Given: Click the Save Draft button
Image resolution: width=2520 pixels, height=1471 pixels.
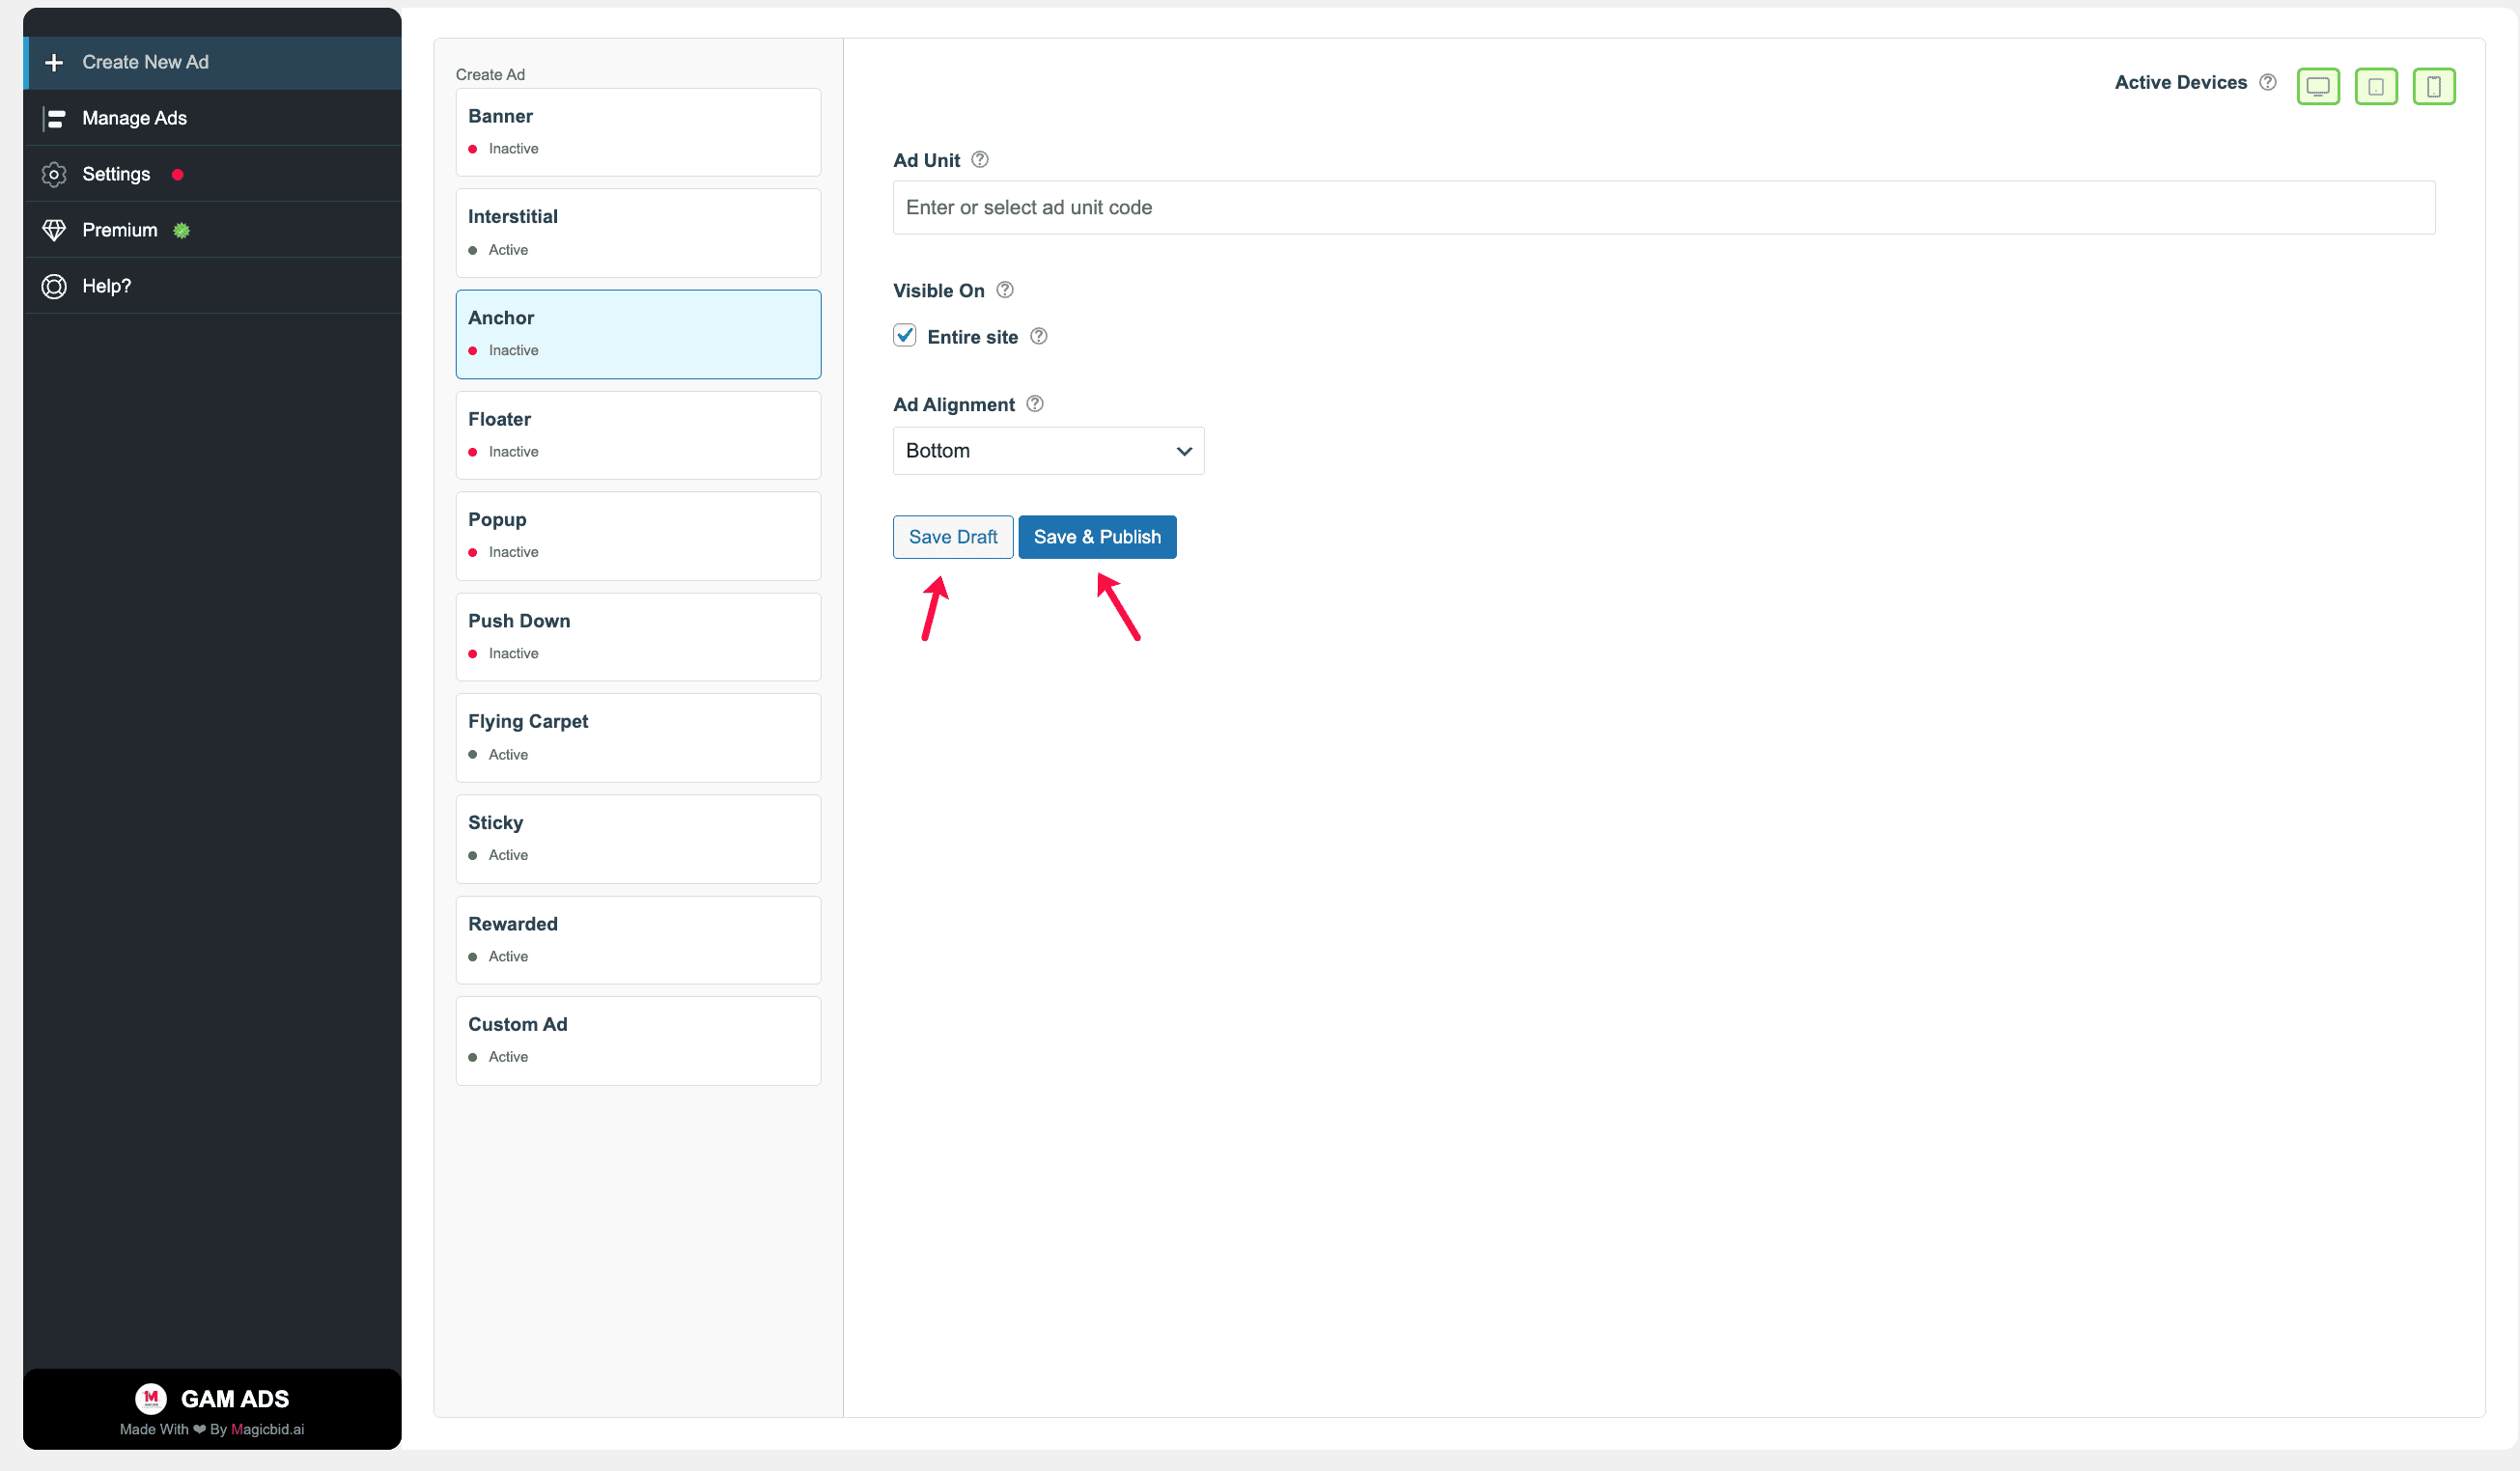Looking at the screenshot, I should point(952,537).
